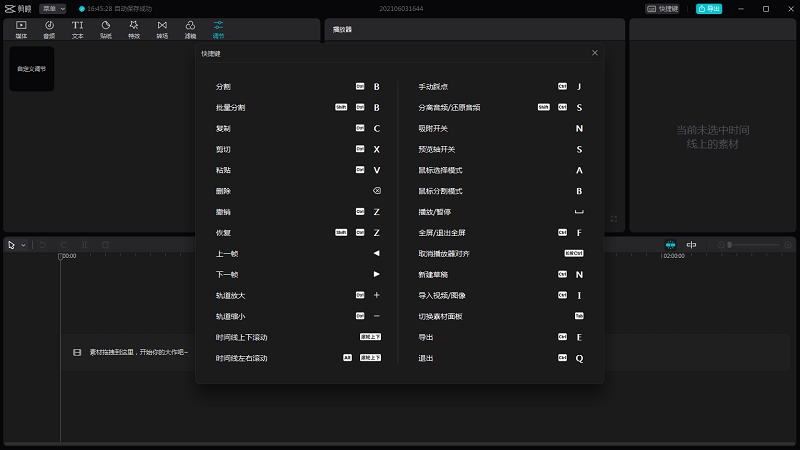The height and width of the screenshot is (450, 800).
Task: Open the 特效 (Effects) tab
Action: click(133, 28)
